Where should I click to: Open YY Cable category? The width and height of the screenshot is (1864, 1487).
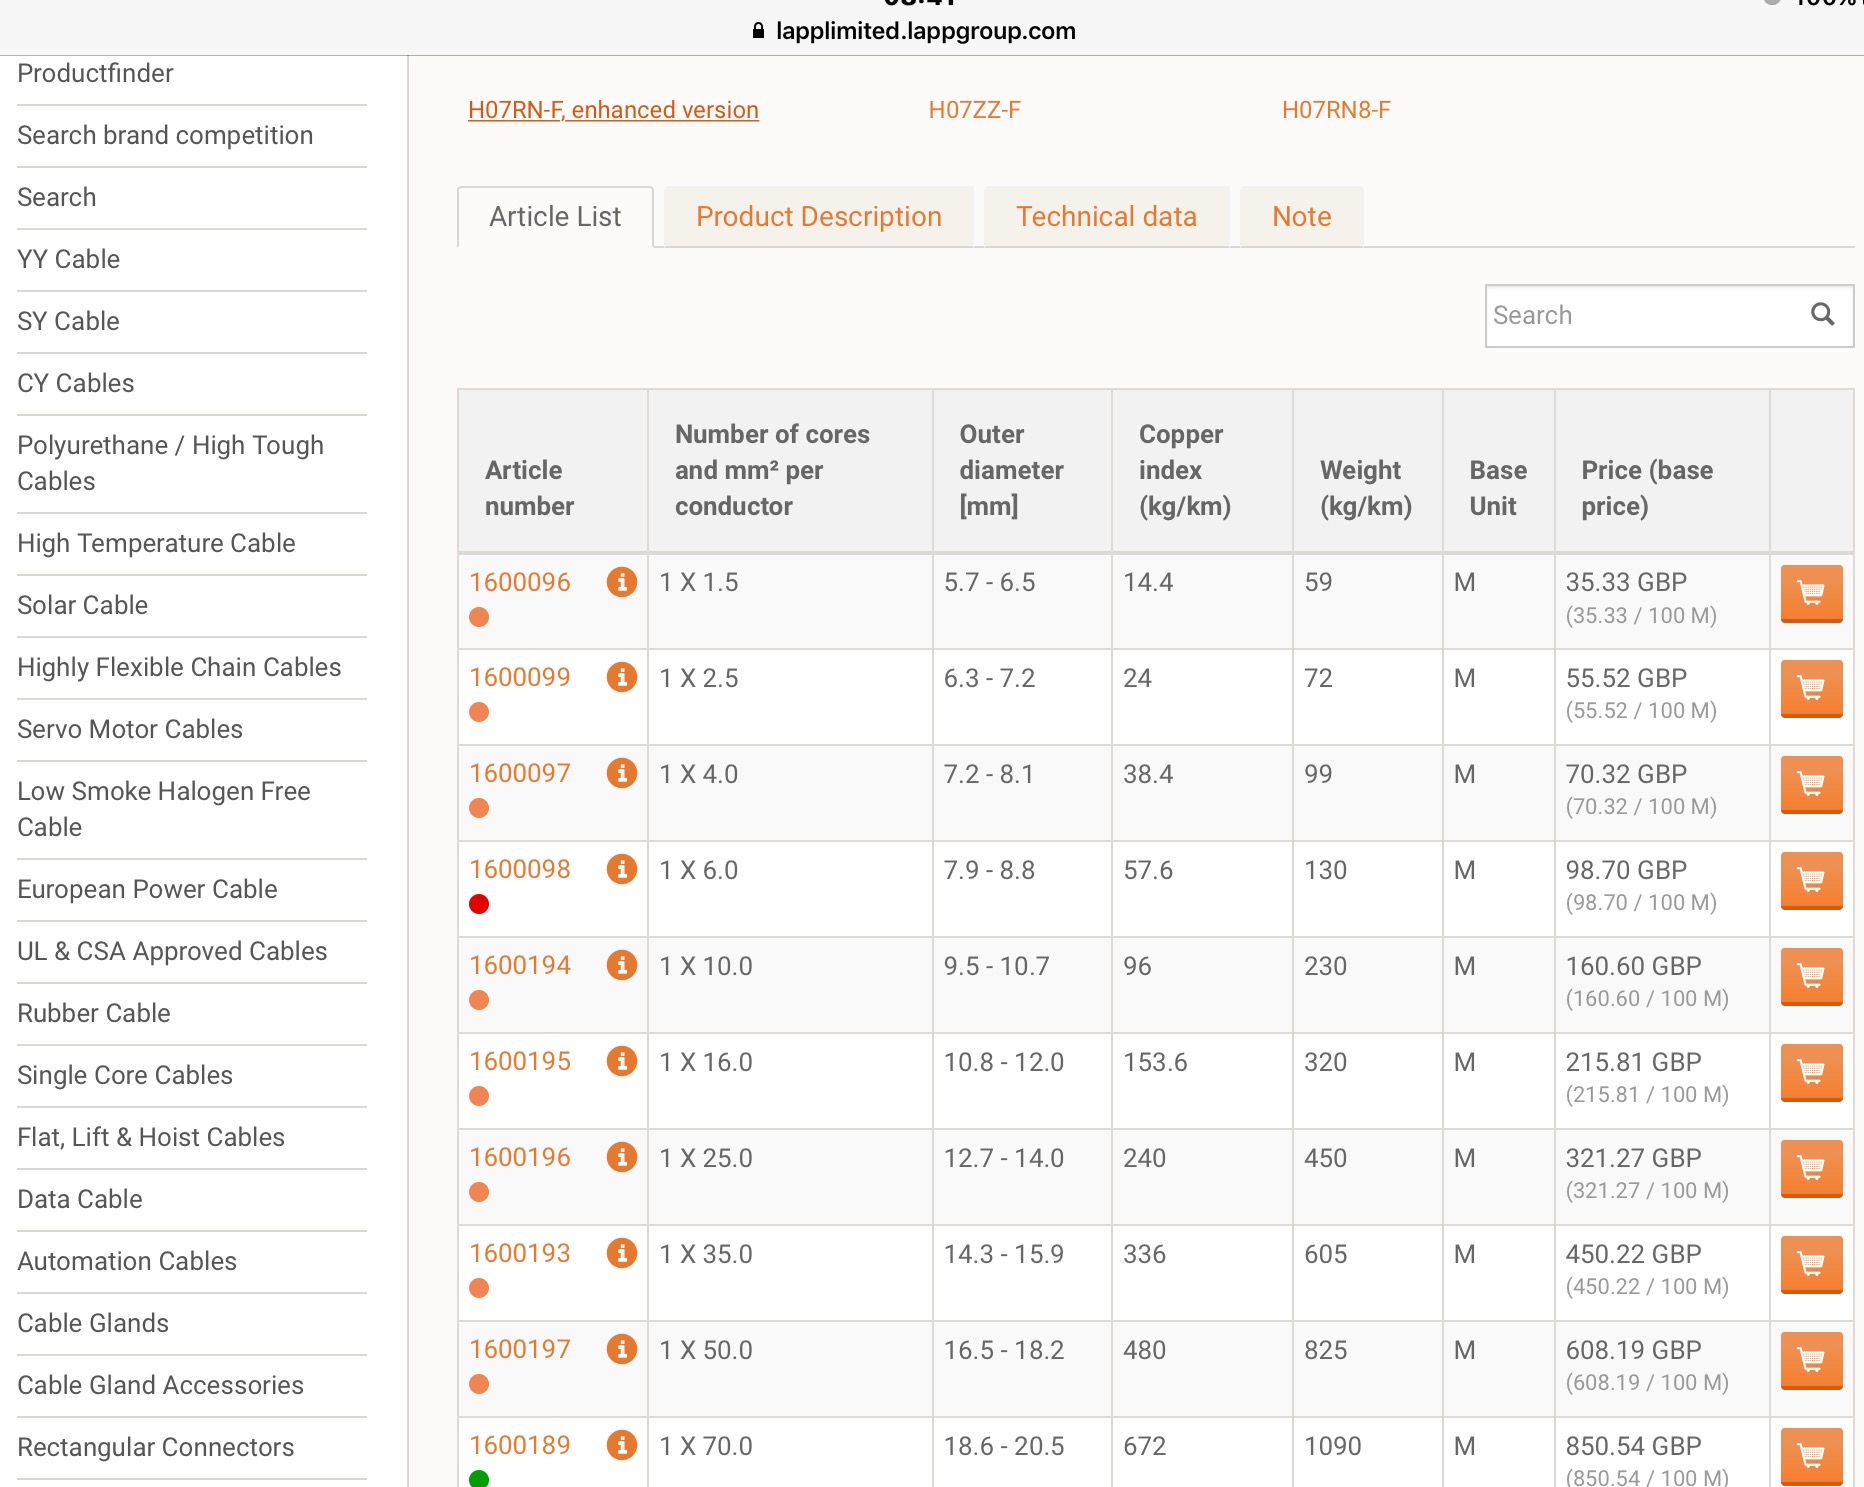68,259
